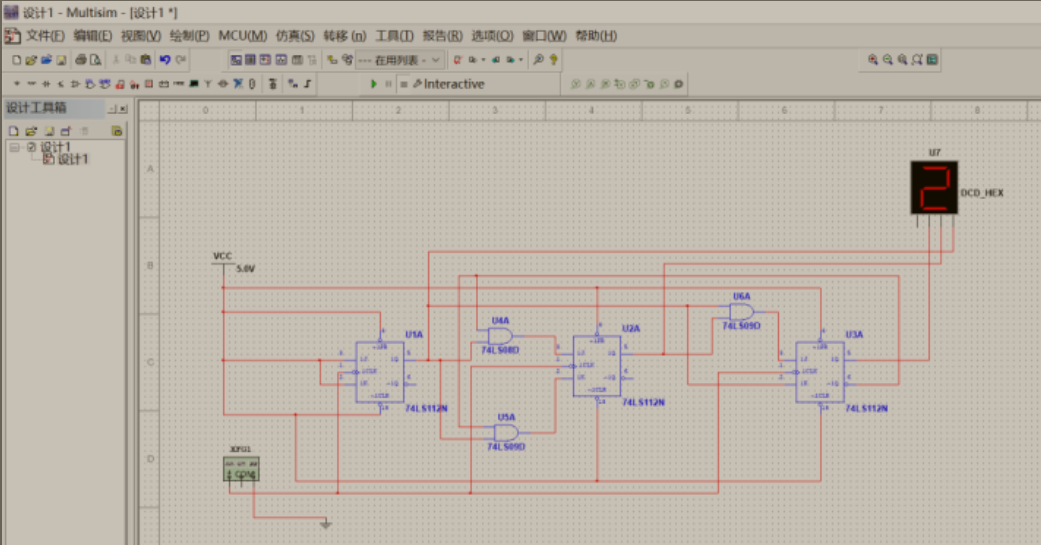The height and width of the screenshot is (545, 1041).
Task: Select the 设计1 project root in the tree
Action: coord(55,147)
